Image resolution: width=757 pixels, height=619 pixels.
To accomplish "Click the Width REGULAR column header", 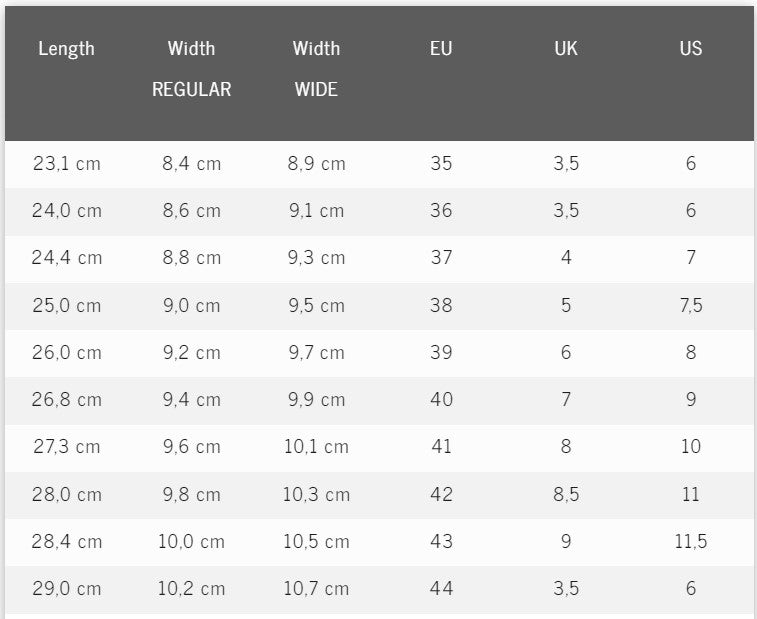I will [x=191, y=68].
